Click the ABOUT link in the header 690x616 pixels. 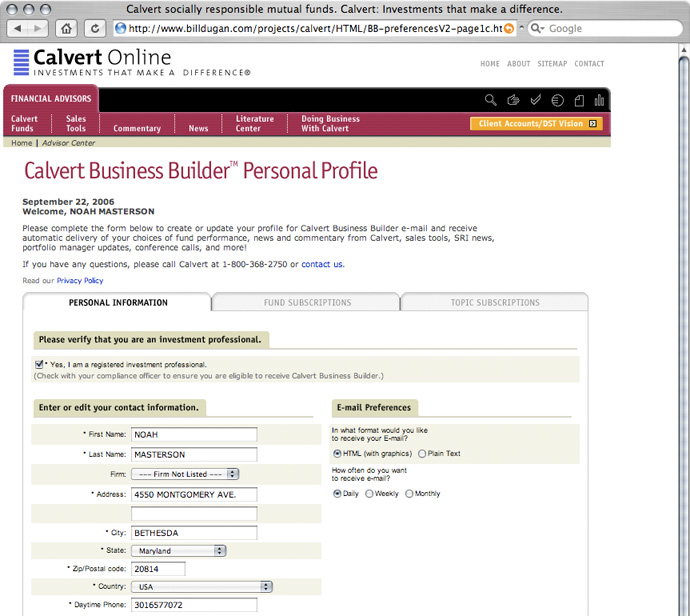(x=518, y=64)
